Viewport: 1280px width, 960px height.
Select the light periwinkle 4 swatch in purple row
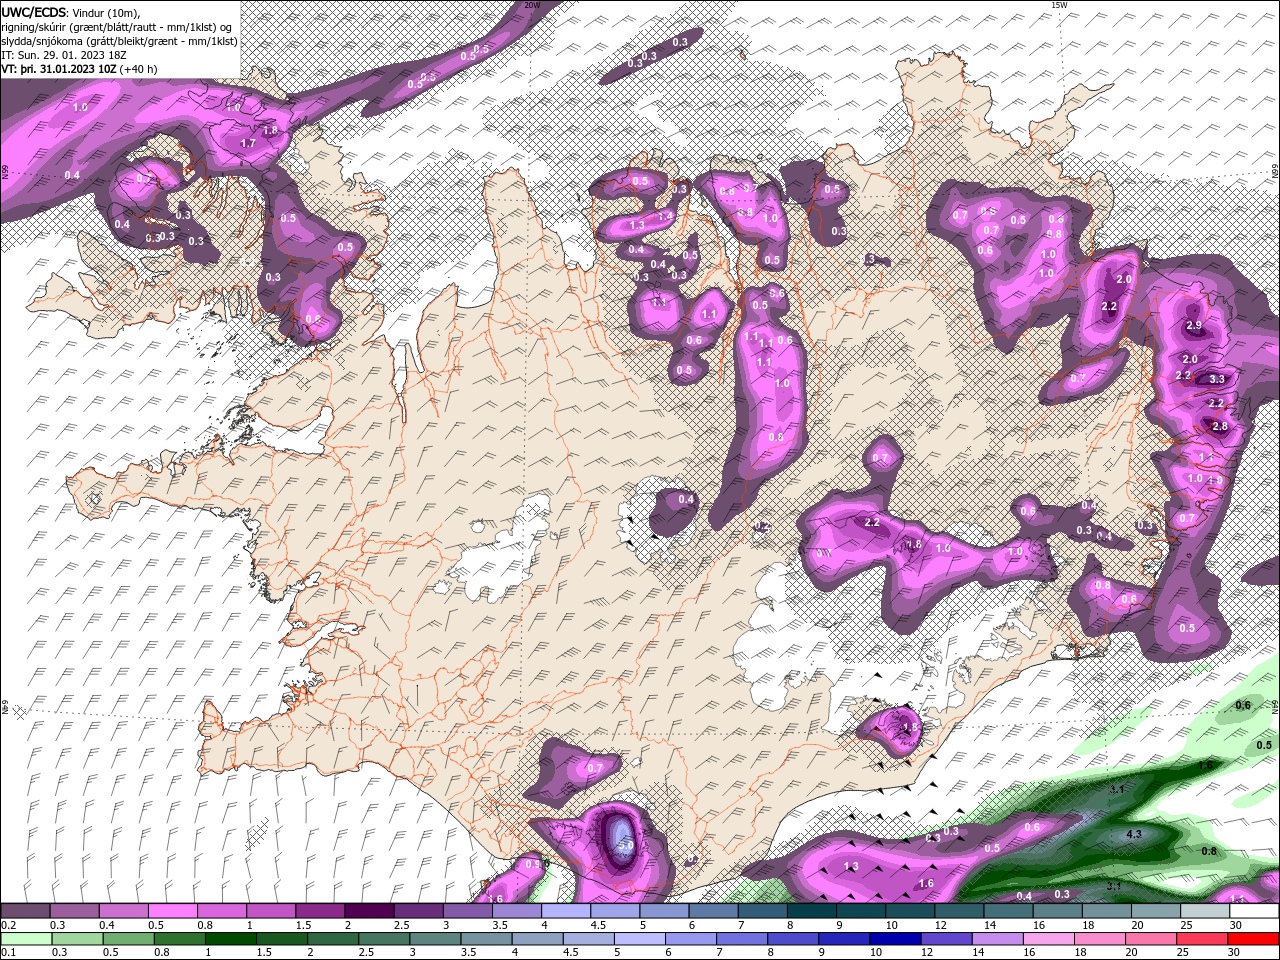tap(566, 911)
